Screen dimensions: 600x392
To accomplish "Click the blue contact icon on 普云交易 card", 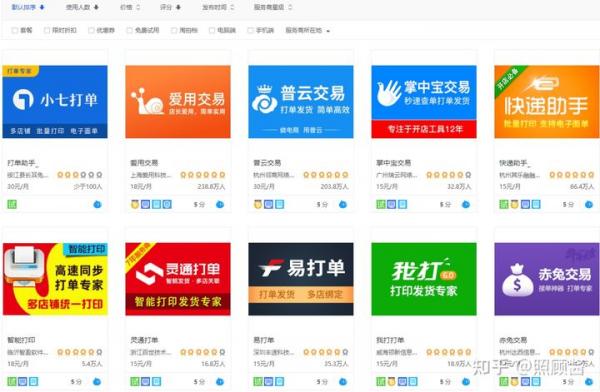I will pos(343,204).
